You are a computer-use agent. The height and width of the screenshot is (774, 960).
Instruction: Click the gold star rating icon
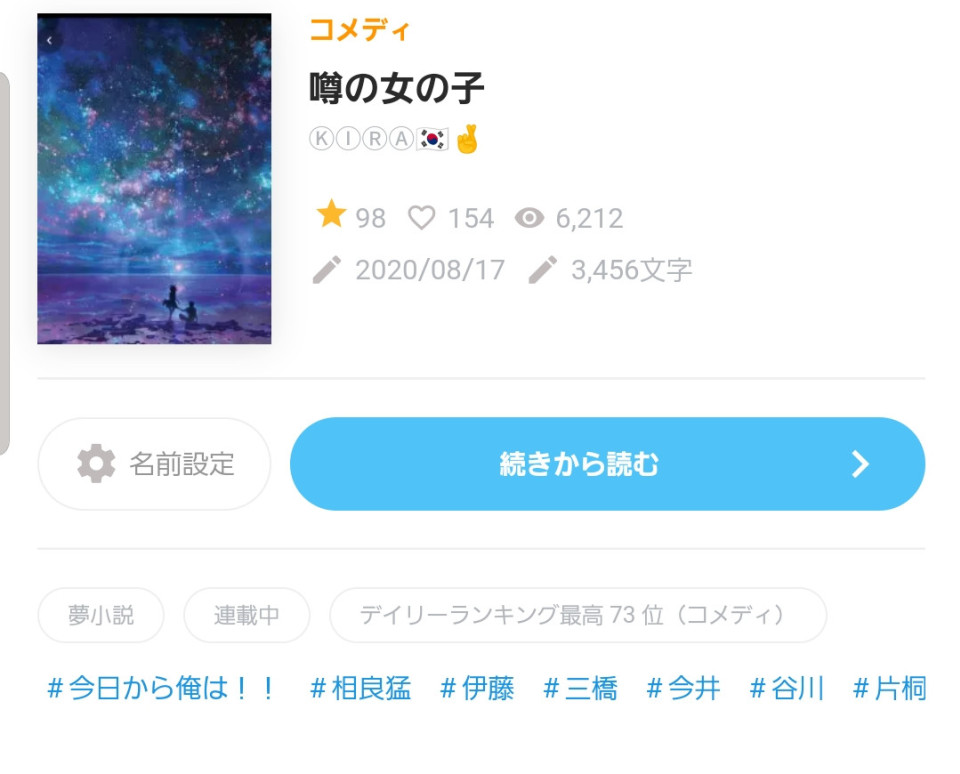point(331,214)
